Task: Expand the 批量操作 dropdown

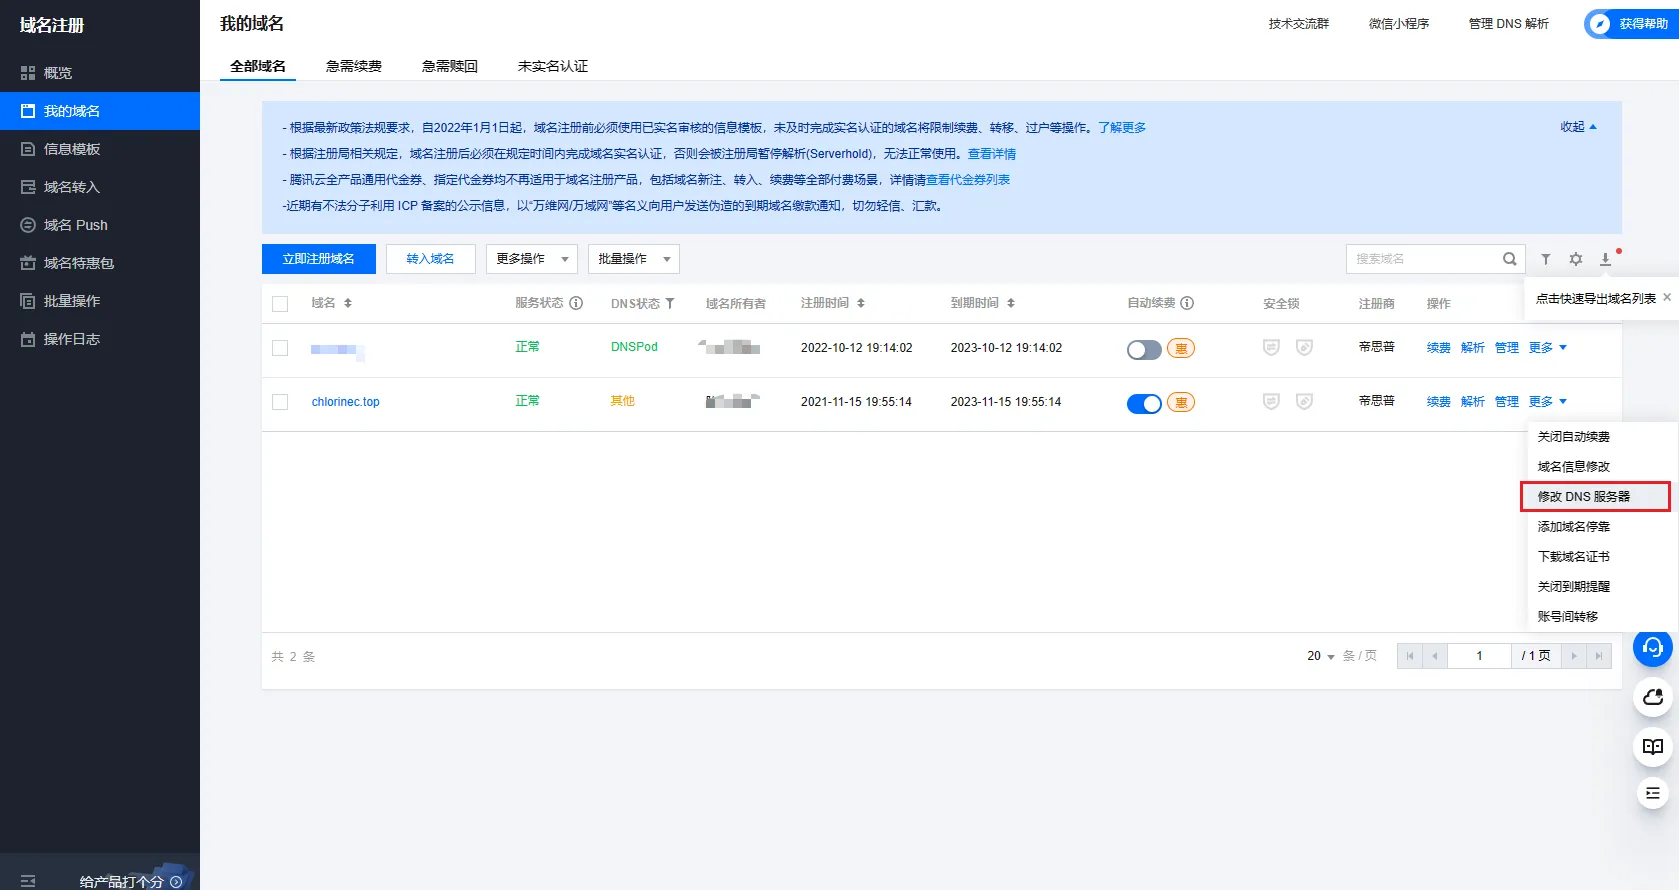Action: coord(633,259)
